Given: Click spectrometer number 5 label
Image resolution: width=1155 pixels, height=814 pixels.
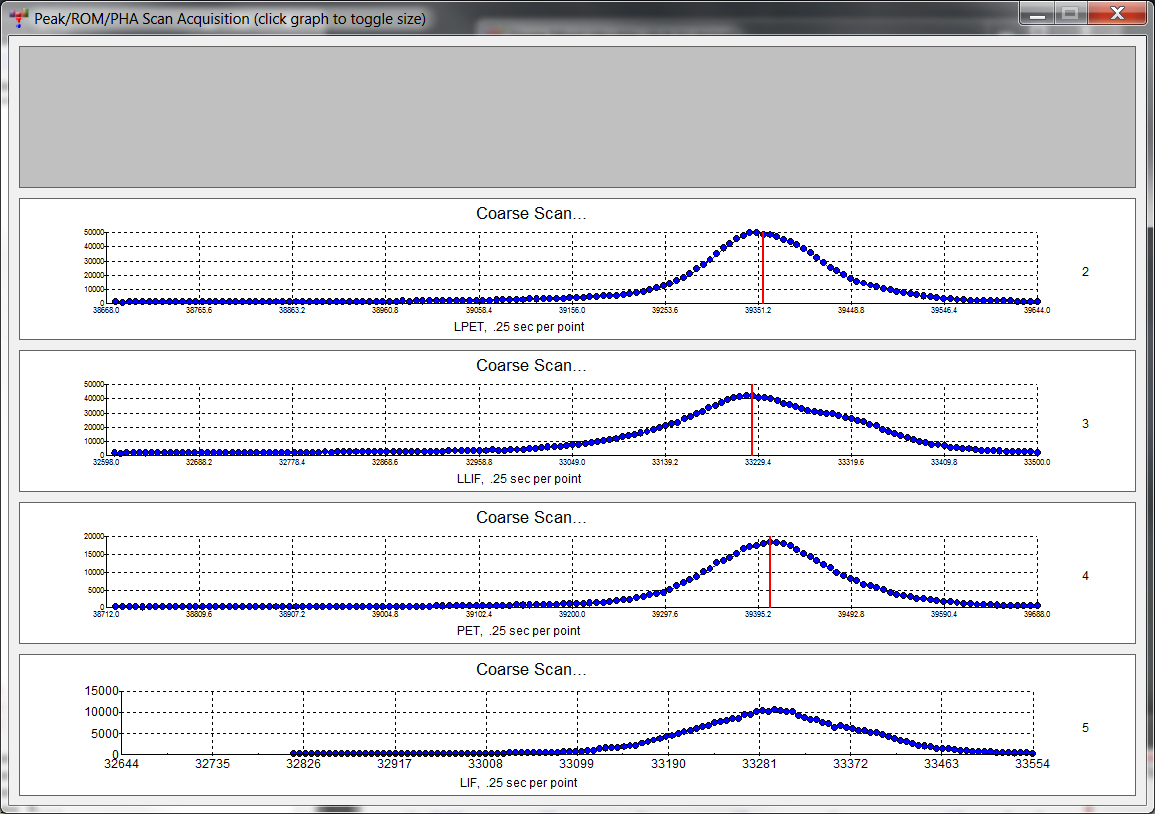Looking at the screenshot, I should (1085, 728).
